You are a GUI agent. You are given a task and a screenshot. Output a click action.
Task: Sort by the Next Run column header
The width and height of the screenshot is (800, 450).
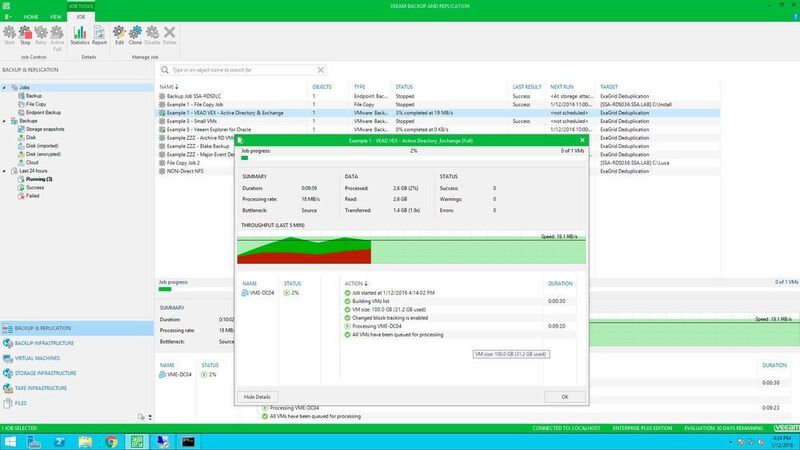[x=562, y=87]
